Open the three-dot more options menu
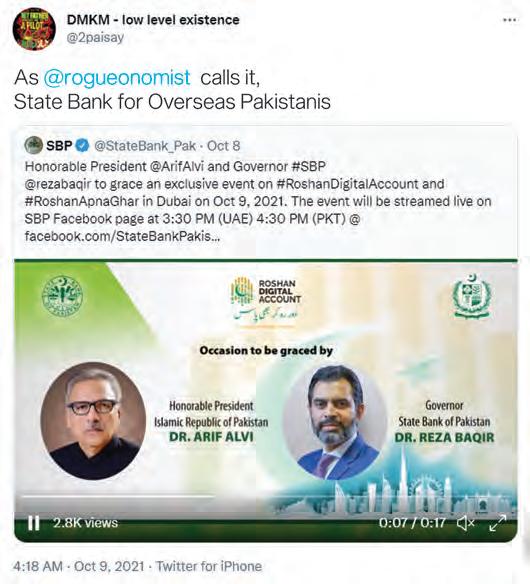530x584 pixels. [x=509, y=20]
